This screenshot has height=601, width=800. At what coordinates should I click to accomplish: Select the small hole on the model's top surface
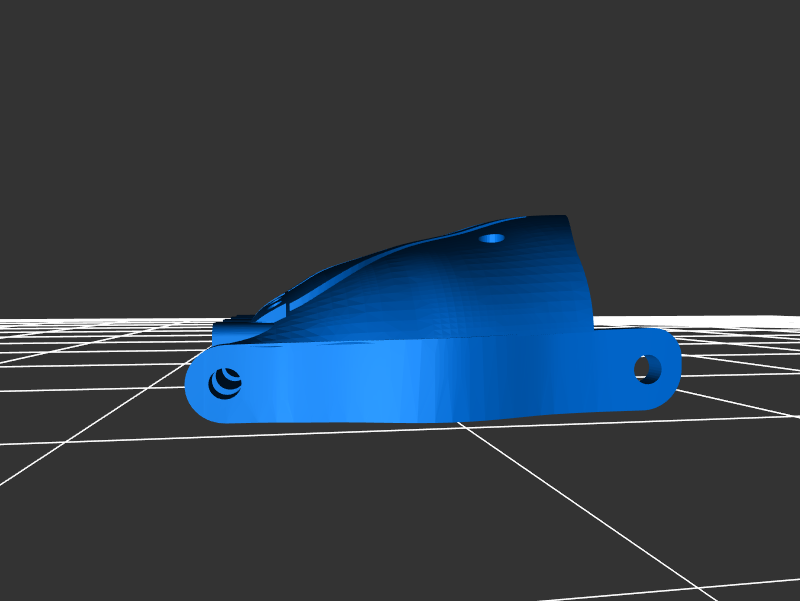[x=491, y=238]
